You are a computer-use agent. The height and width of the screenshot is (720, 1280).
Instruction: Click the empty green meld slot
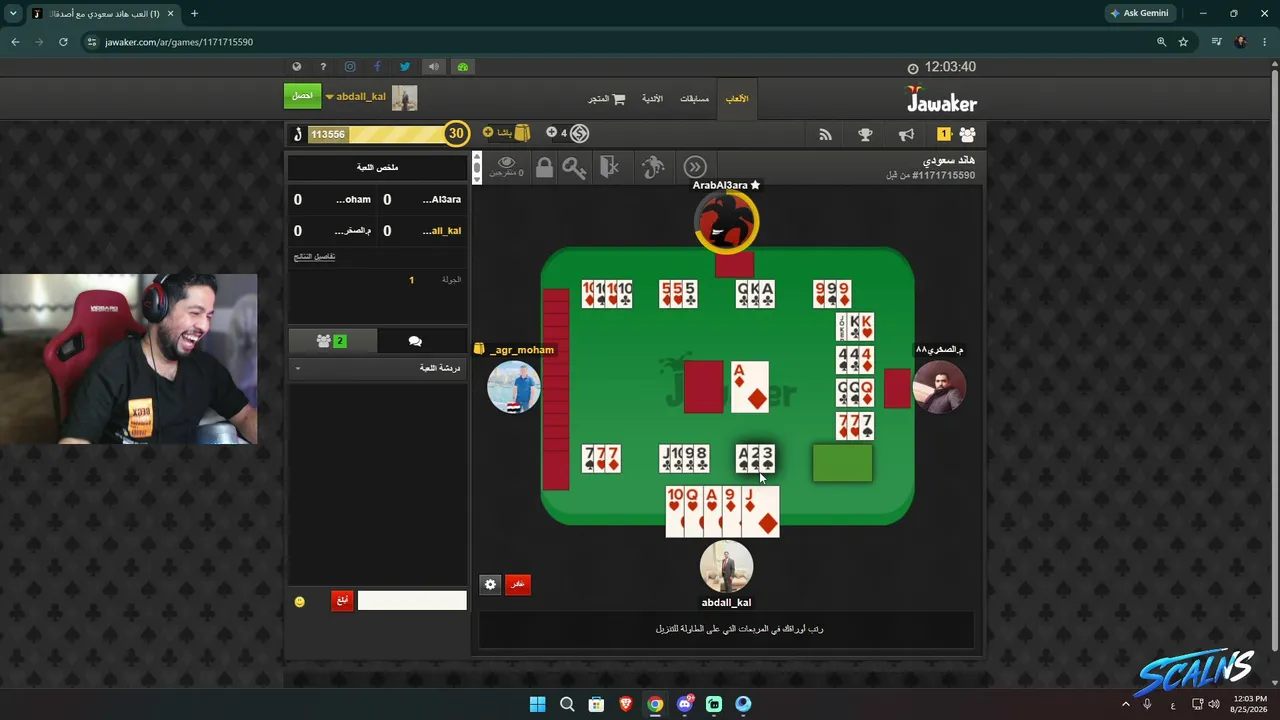[x=842, y=464]
